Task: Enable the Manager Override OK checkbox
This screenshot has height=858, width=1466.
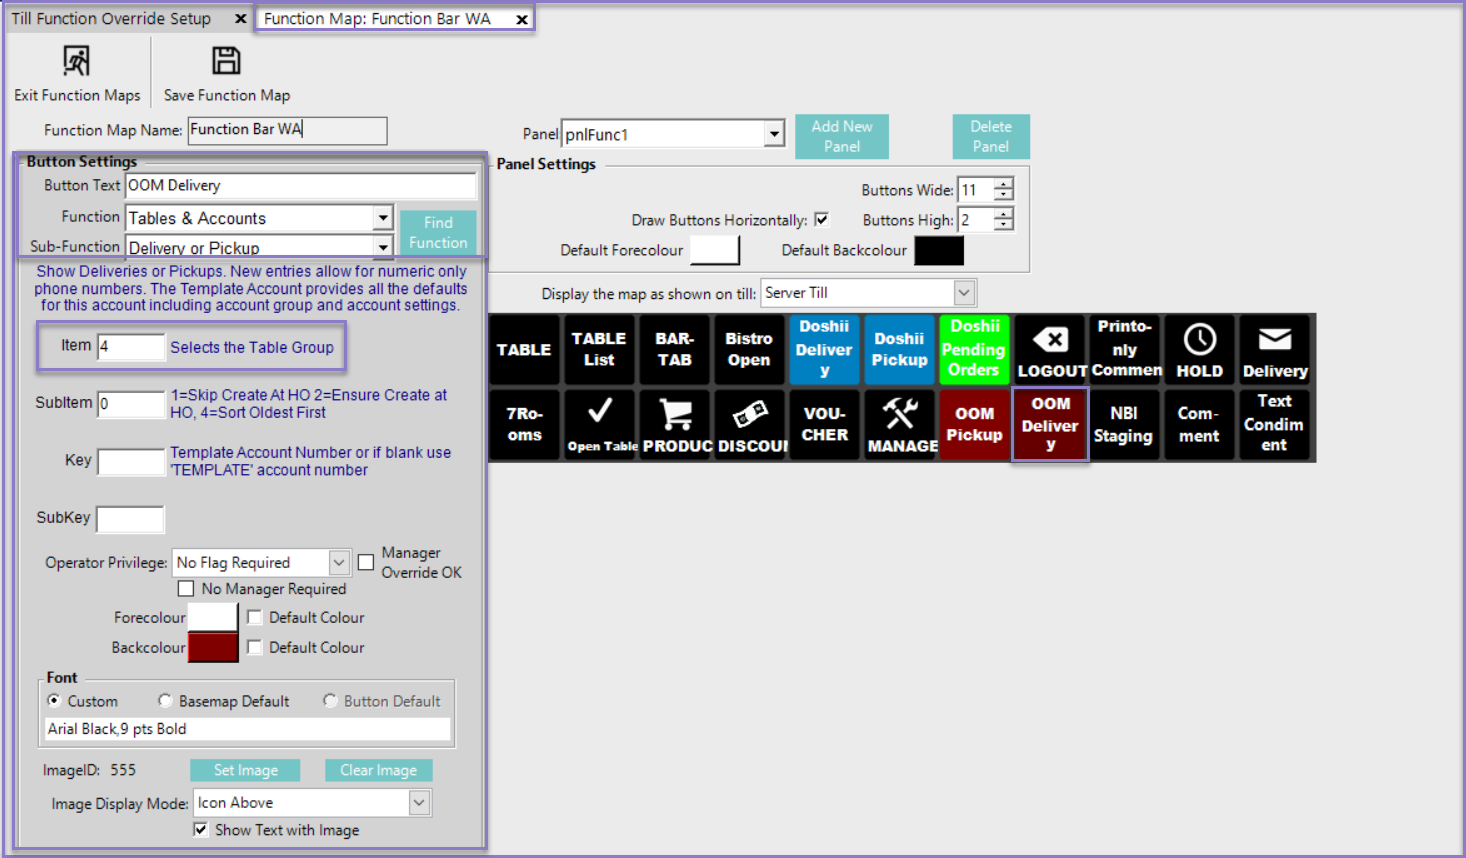Action: pyautogui.click(x=366, y=562)
